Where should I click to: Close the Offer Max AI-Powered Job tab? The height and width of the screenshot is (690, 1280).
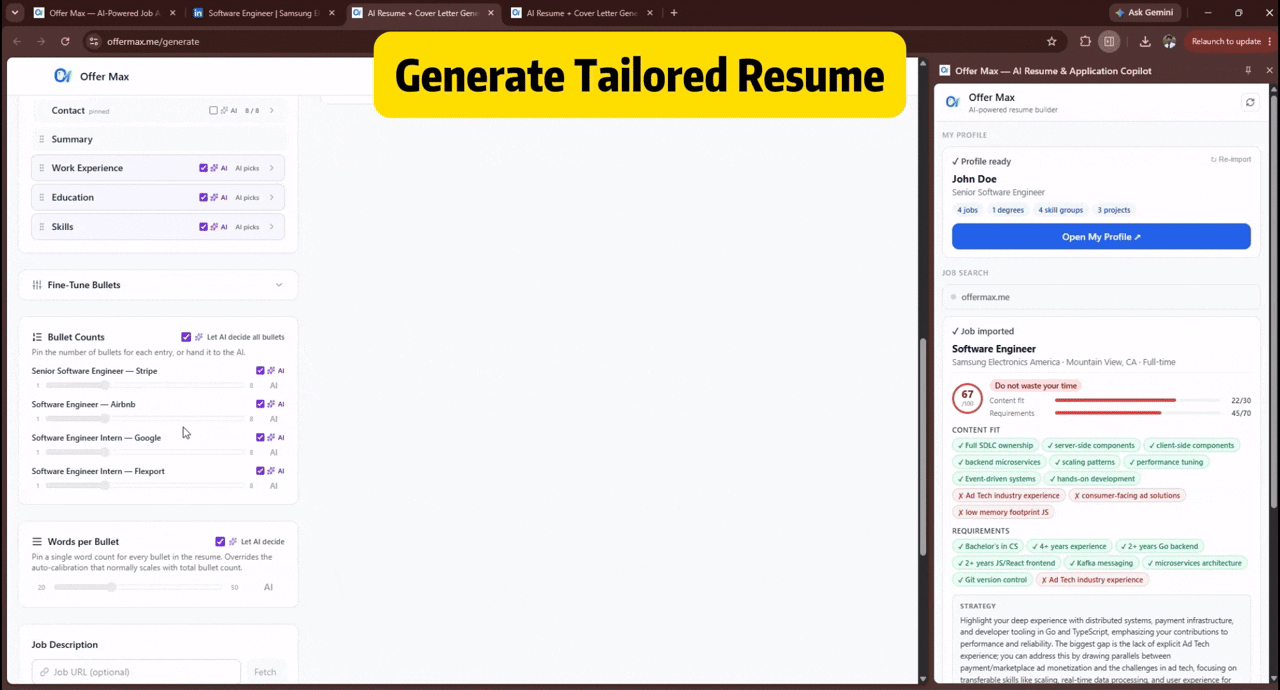[x=172, y=13]
